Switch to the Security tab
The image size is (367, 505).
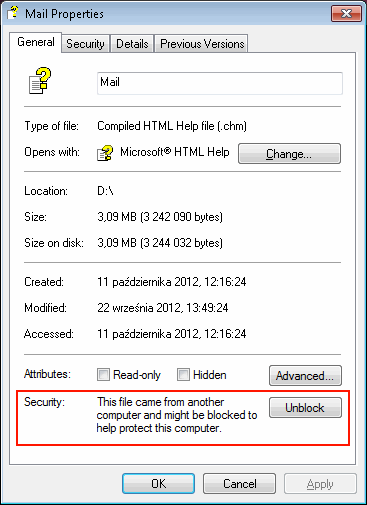85,44
